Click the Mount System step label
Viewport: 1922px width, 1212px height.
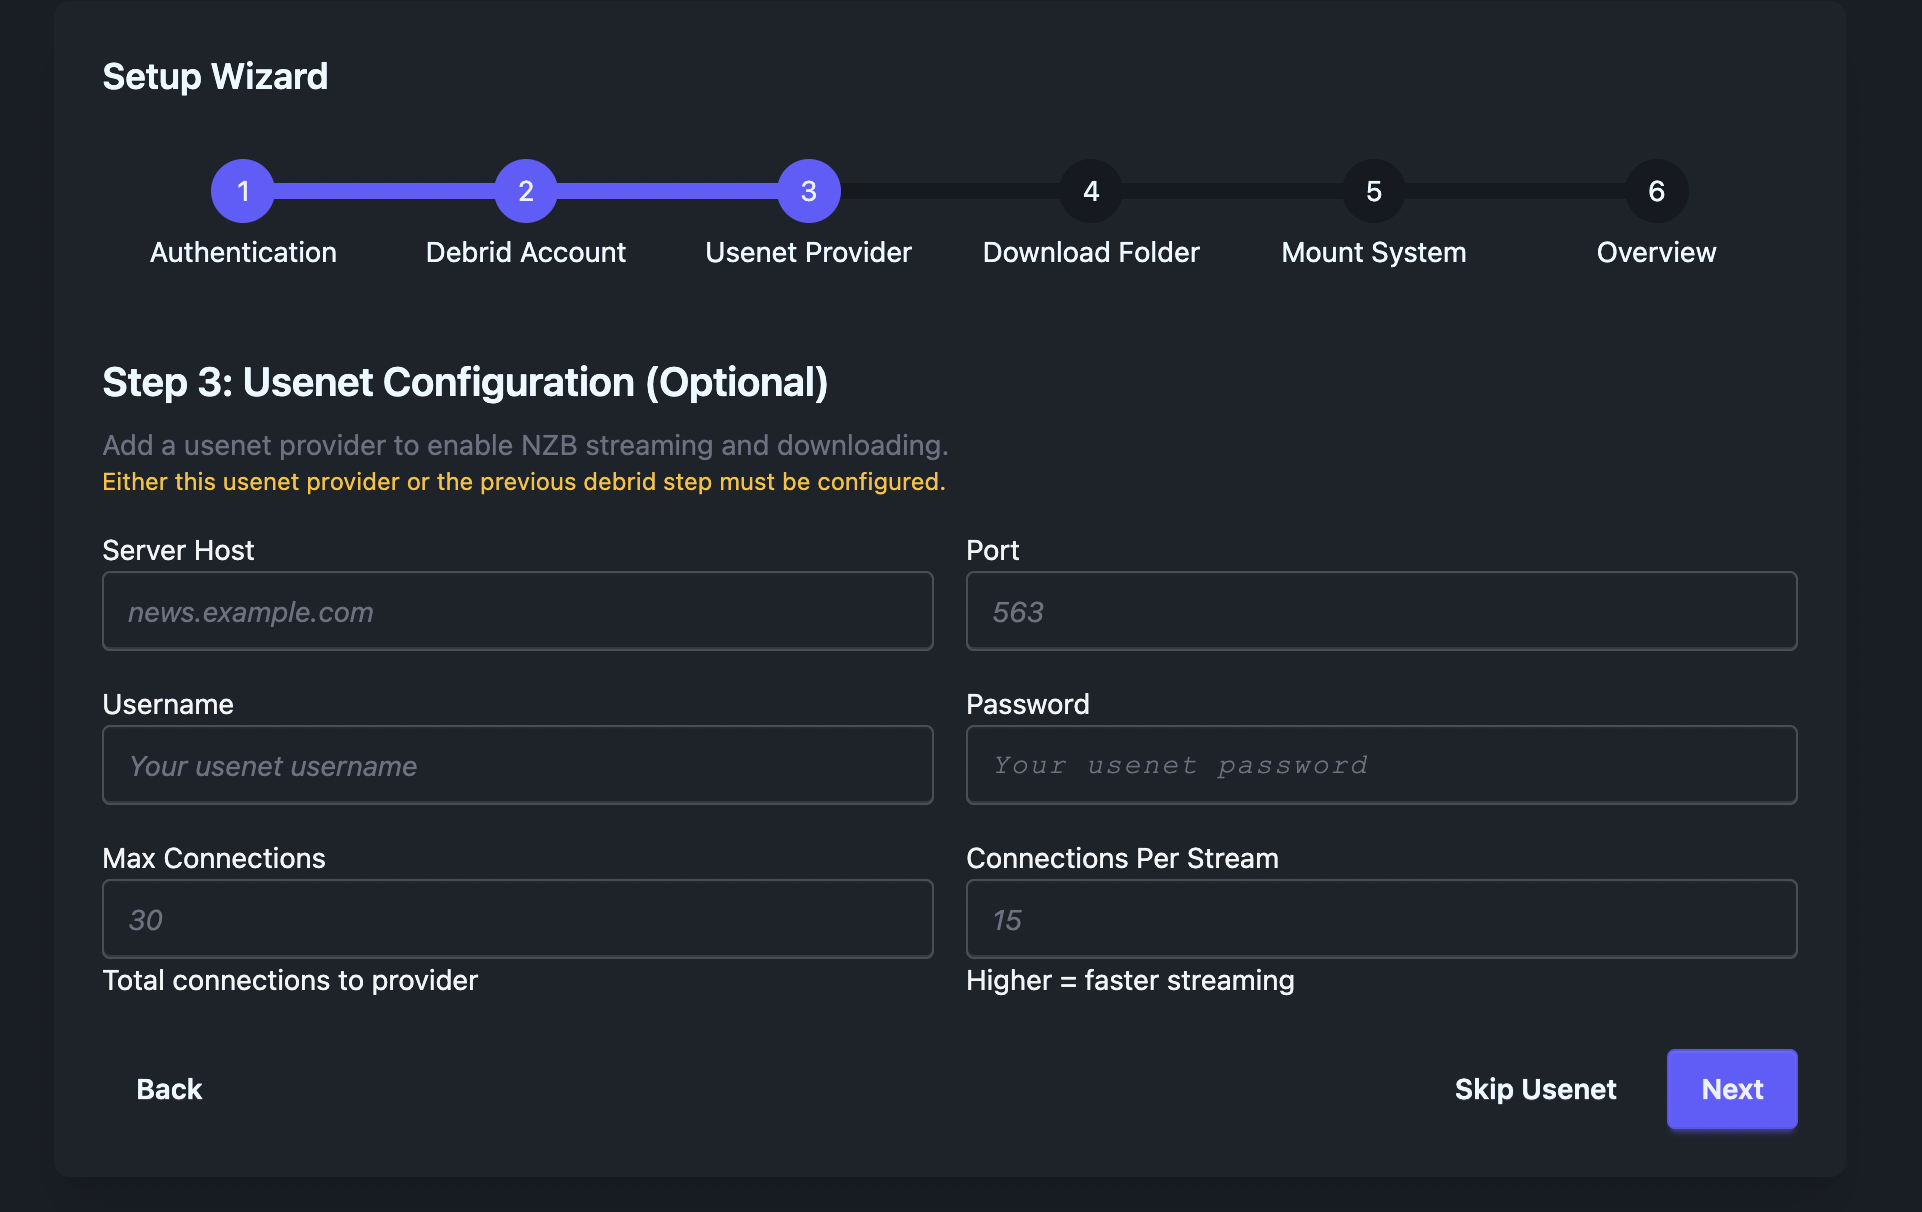pyautogui.click(x=1373, y=252)
